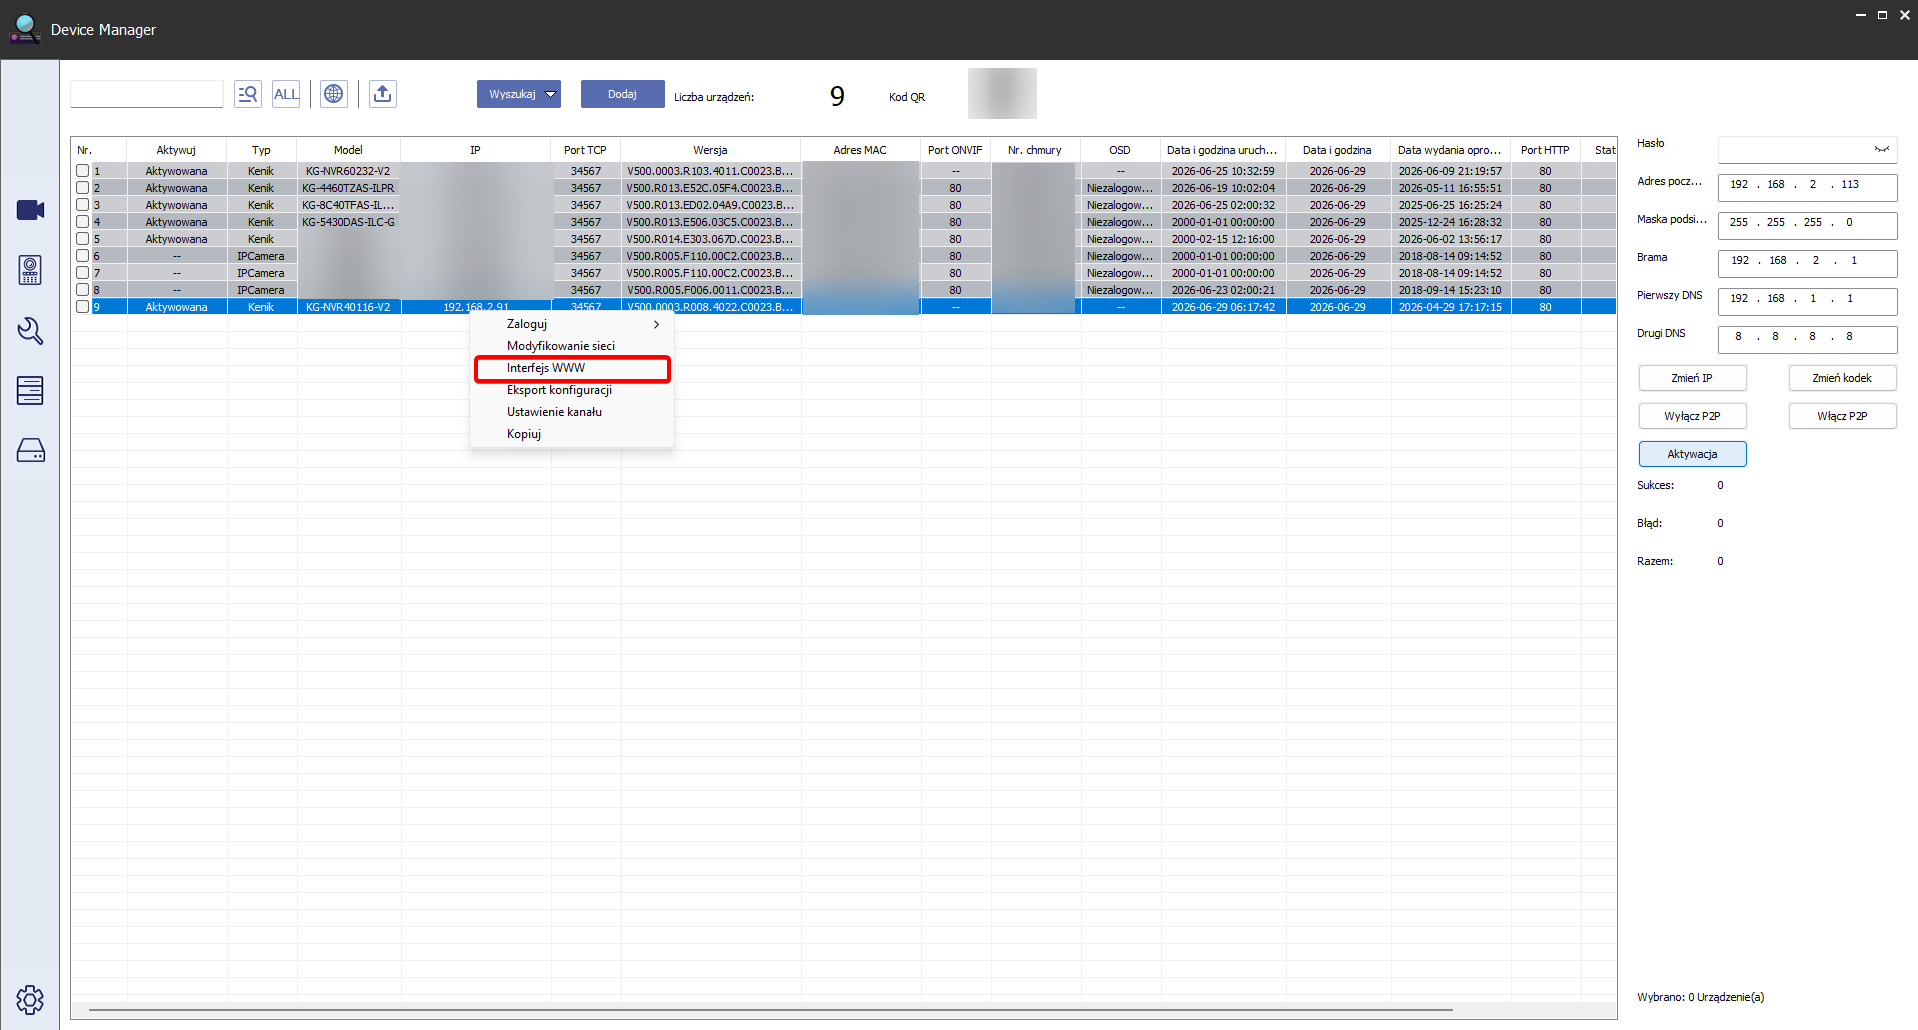Image resolution: width=1918 pixels, height=1030 pixels.
Task: Click the search filter icon in the toolbar
Action: [248, 94]
